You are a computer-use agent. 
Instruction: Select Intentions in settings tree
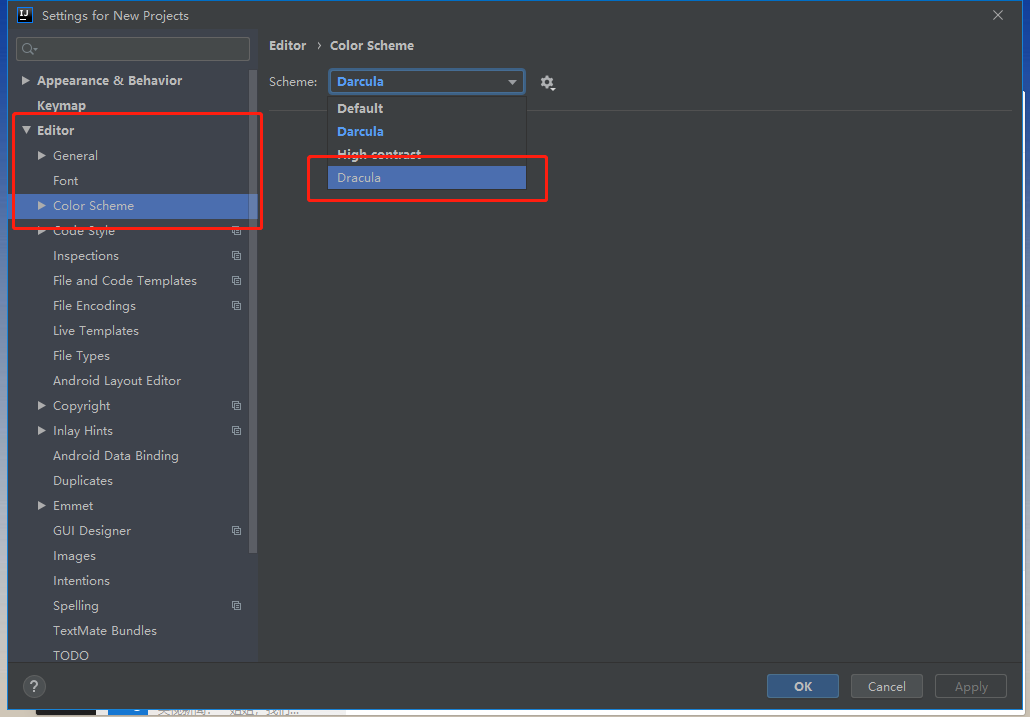[81, 580]
